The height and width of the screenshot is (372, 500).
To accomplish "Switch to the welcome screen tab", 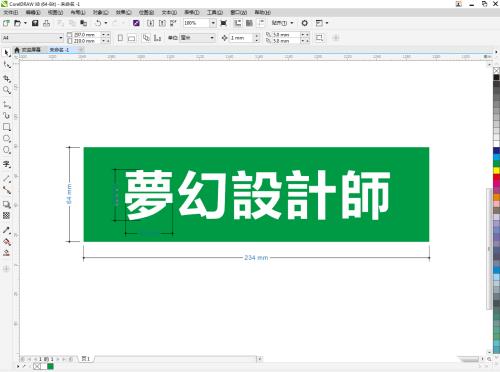I will click(x=28, y=50).
